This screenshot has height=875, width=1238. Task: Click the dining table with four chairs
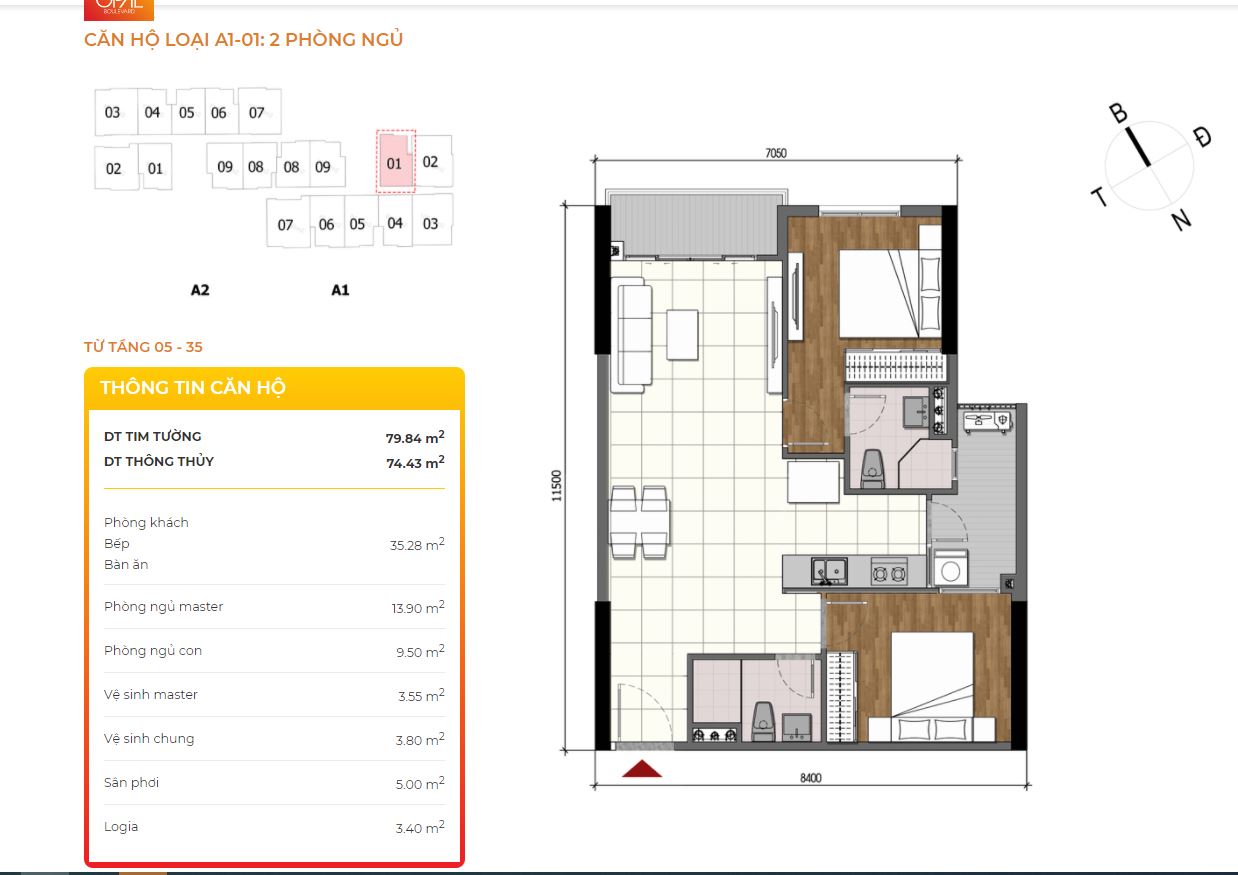tap(640, 522)
